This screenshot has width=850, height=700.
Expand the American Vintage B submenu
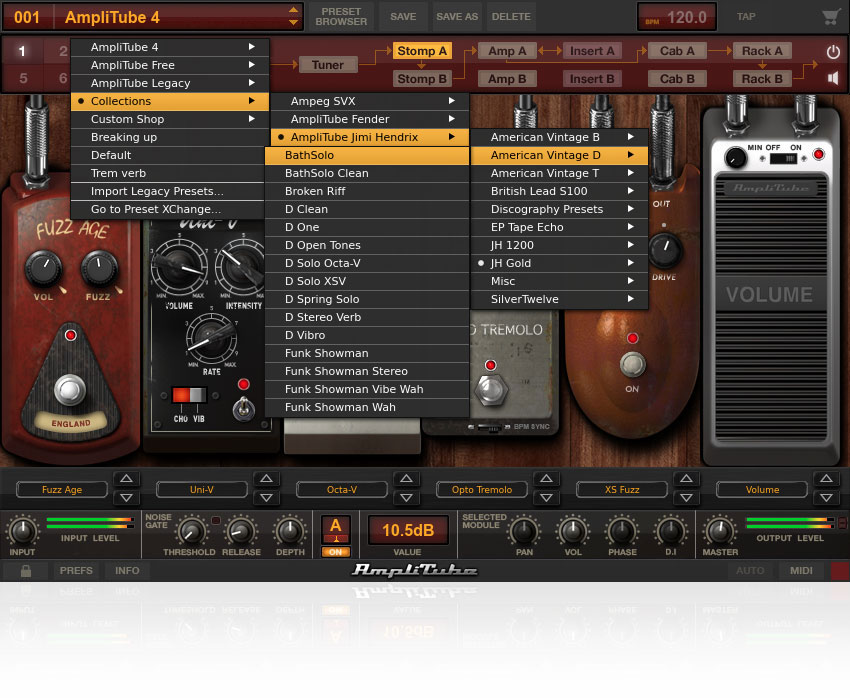[559, 137]
